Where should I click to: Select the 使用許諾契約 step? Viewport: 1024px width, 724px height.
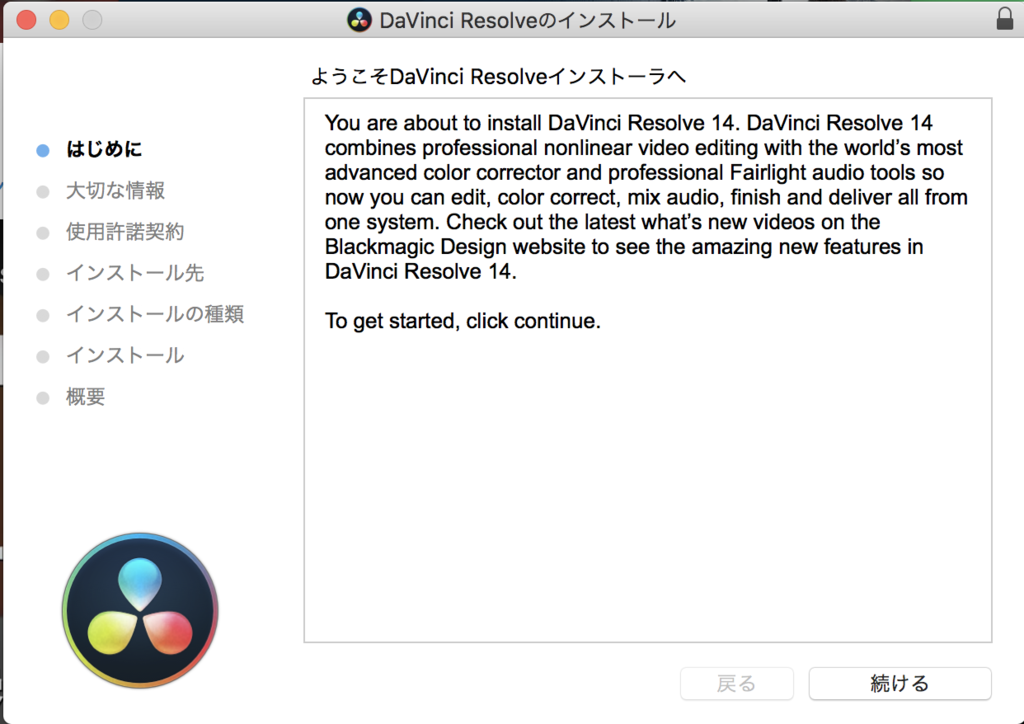click(x=125, y=232)
